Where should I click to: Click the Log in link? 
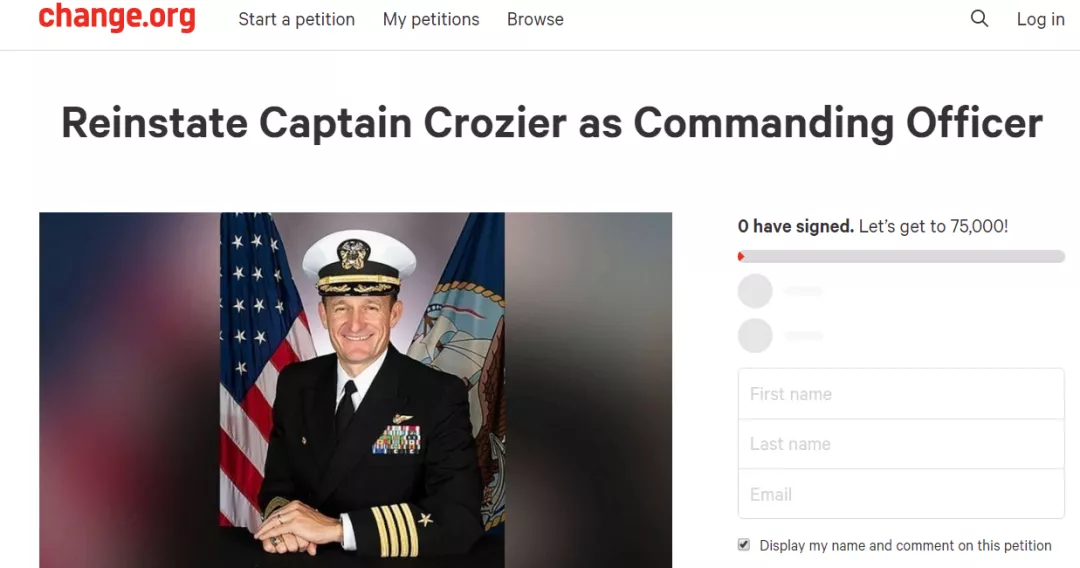pyautogui.click(x=1040, y=19)
